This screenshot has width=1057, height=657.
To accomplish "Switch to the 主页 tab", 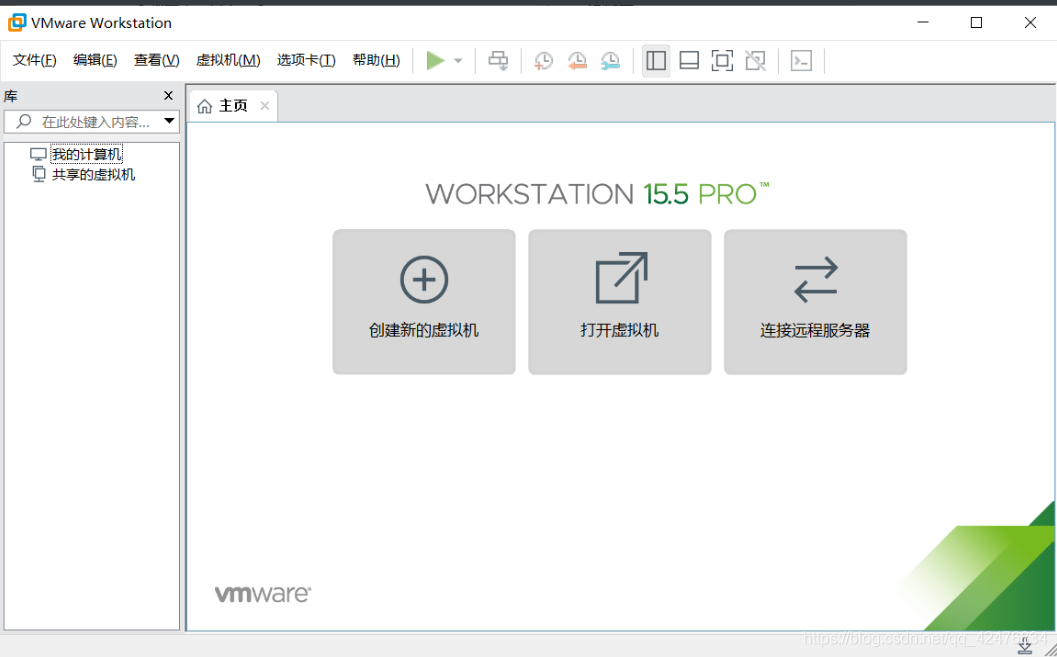I will click(233, 106).
